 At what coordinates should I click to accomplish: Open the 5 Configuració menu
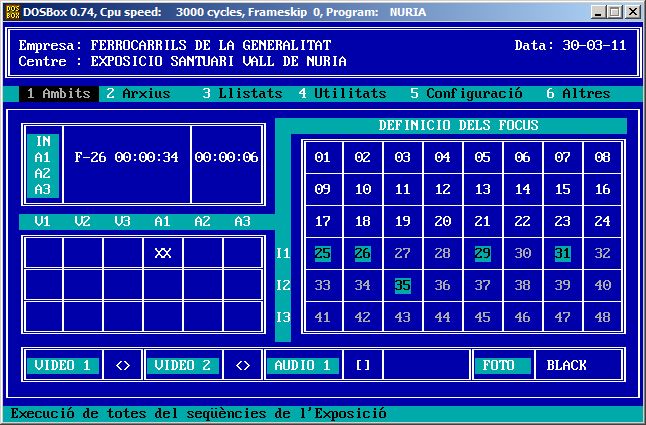coord(466,94)
